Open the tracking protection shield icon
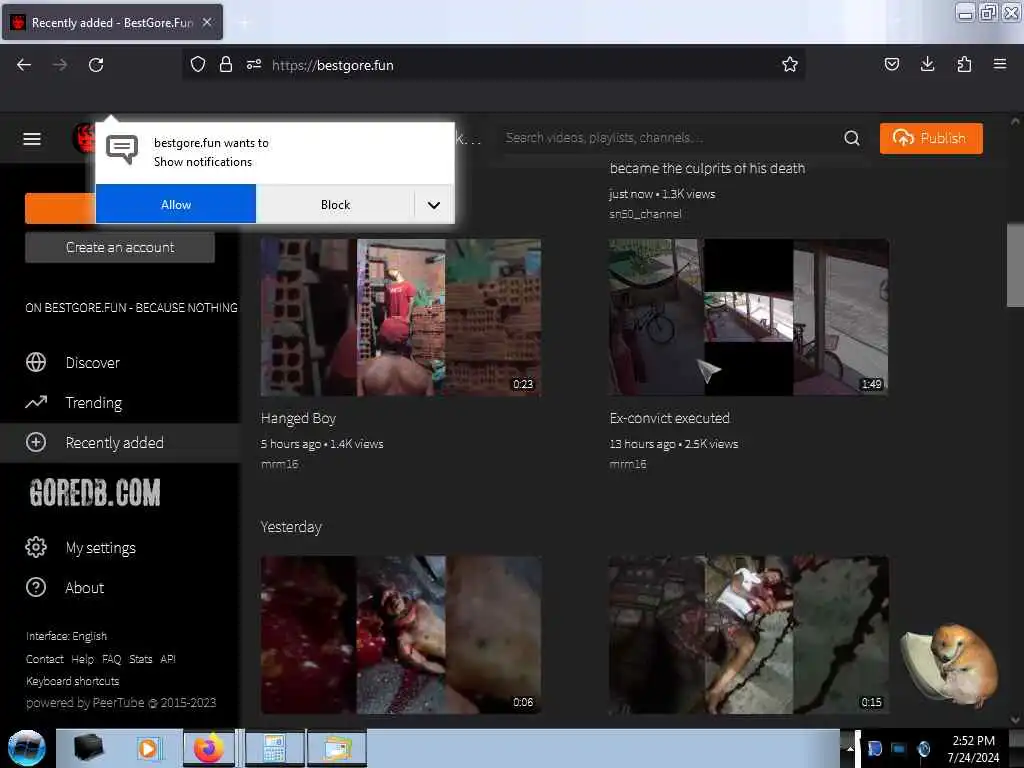The width and height of the screenshot is (1024, 768). pos(198,65)
